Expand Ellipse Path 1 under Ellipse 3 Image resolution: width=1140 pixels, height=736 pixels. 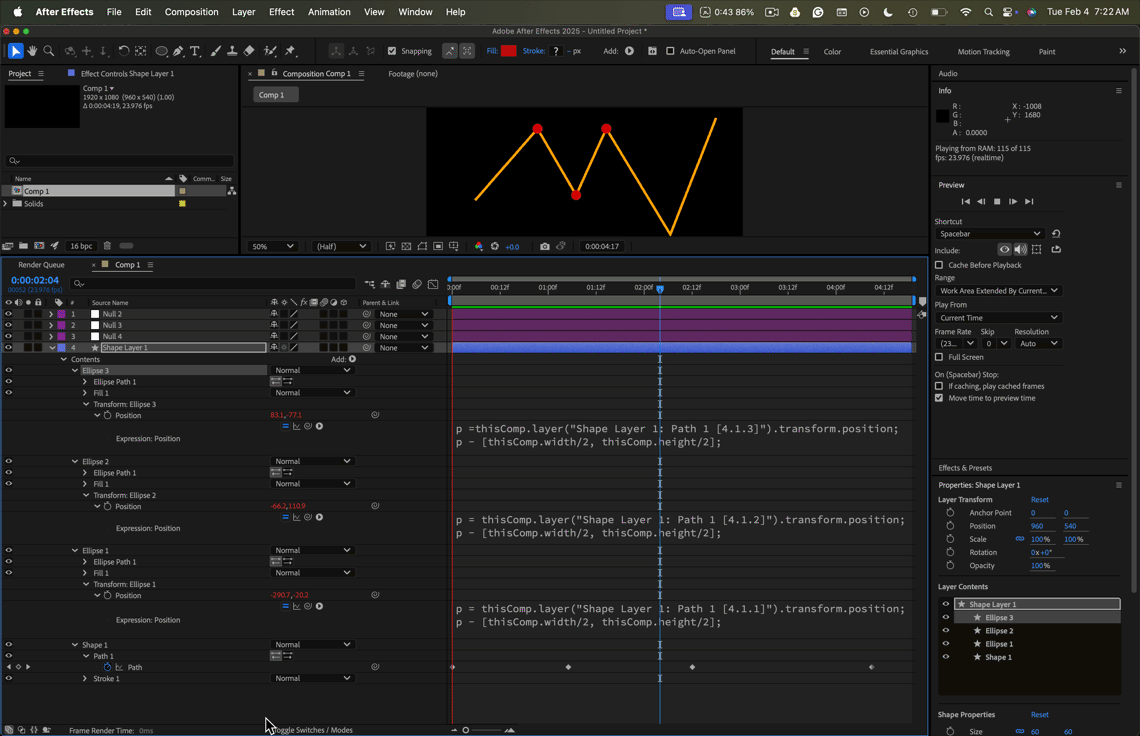coord(85,382)
